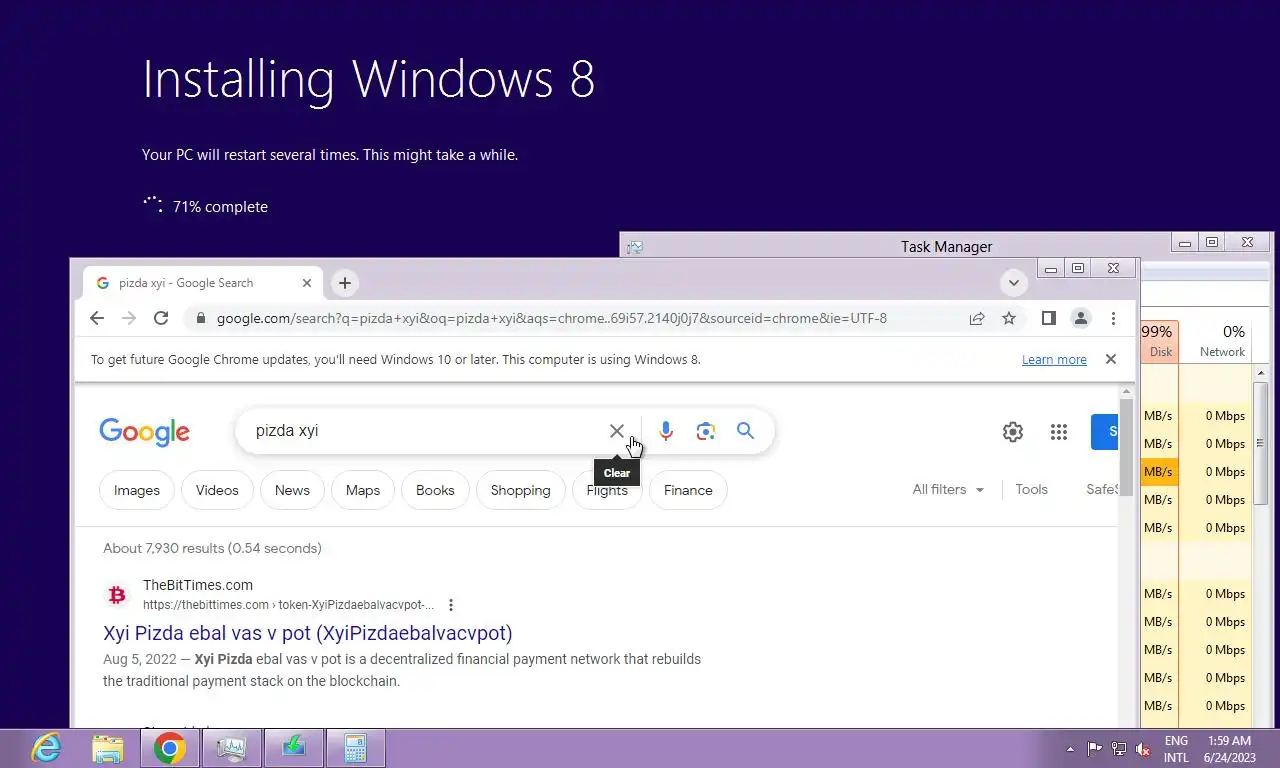Open Internet Explorer from taskbar
1280x768 pixels.
click(46, 748)
